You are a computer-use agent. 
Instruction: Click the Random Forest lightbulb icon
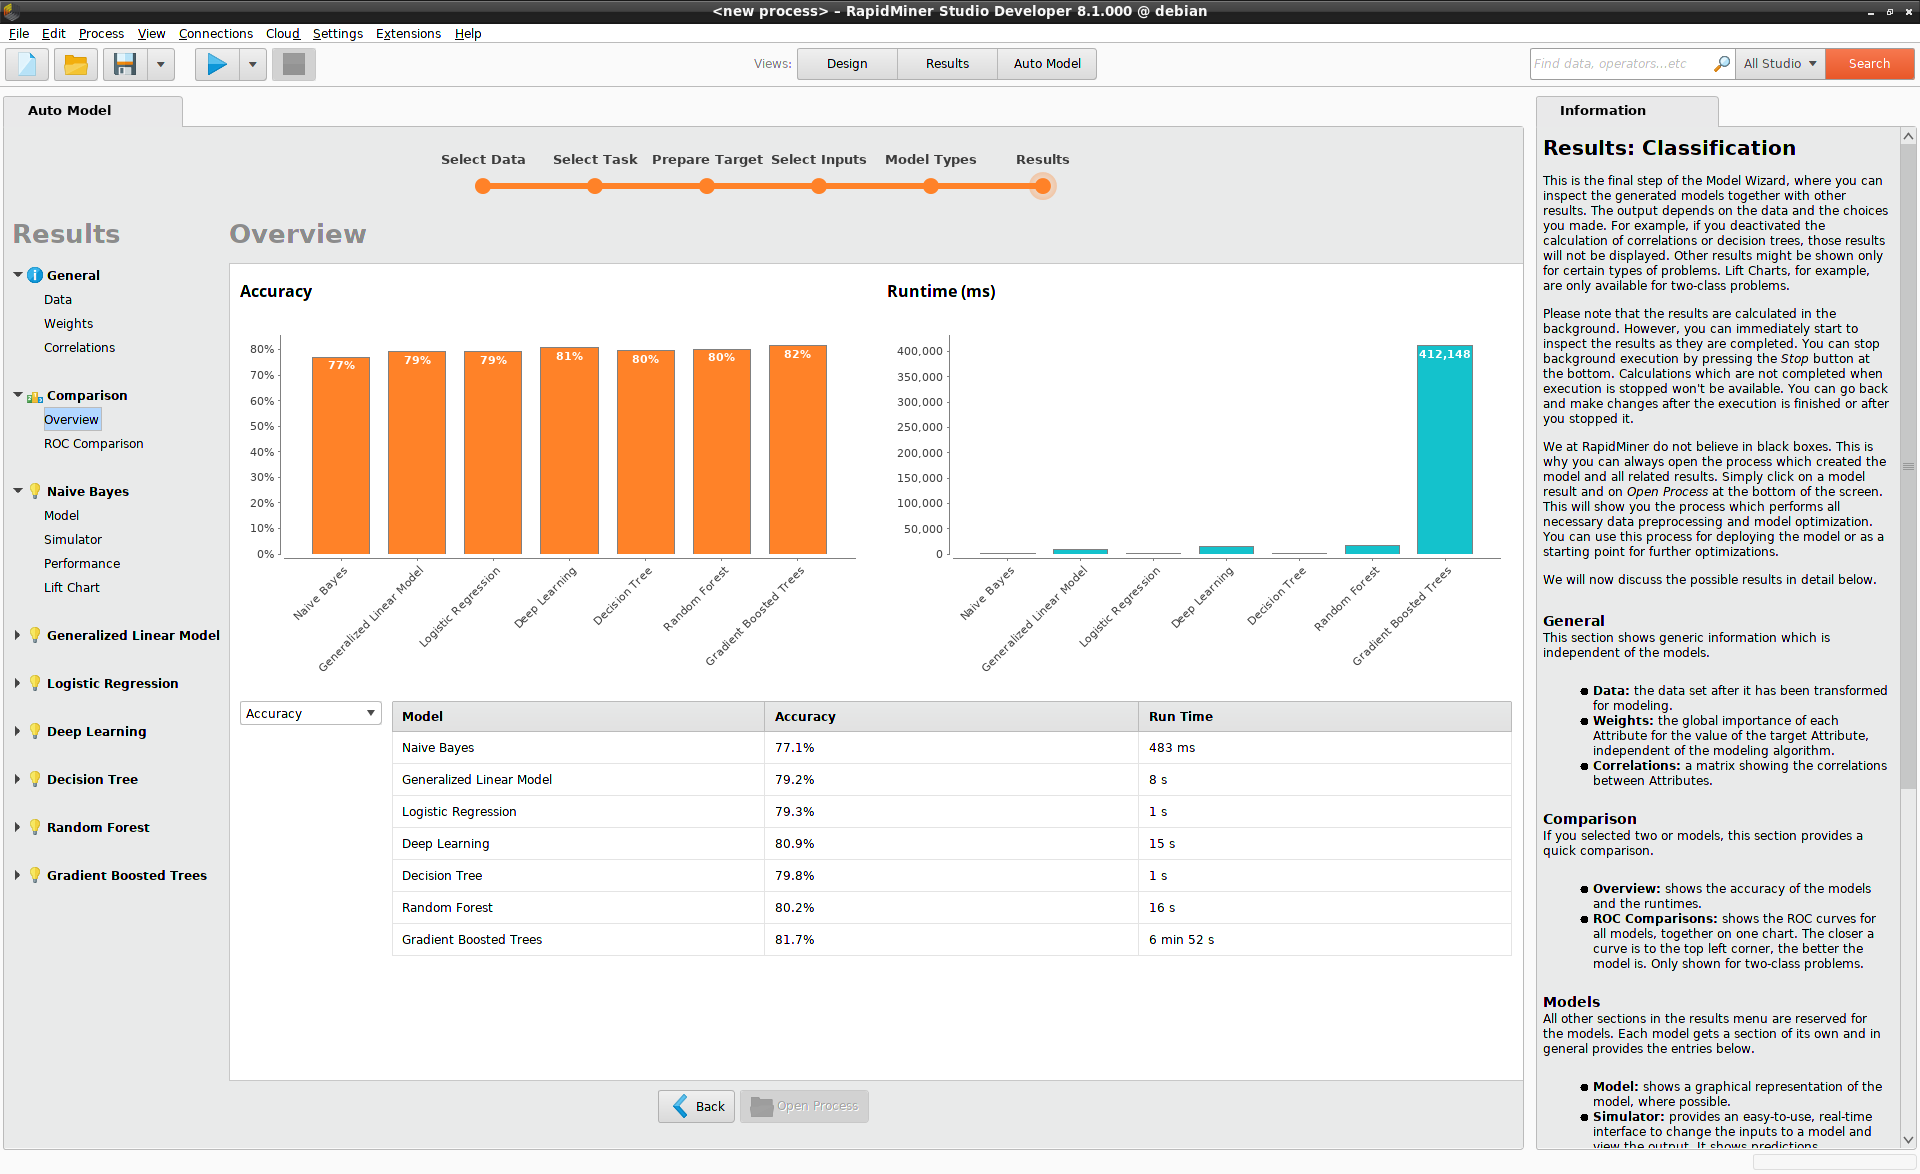click(x=35, y=827)
